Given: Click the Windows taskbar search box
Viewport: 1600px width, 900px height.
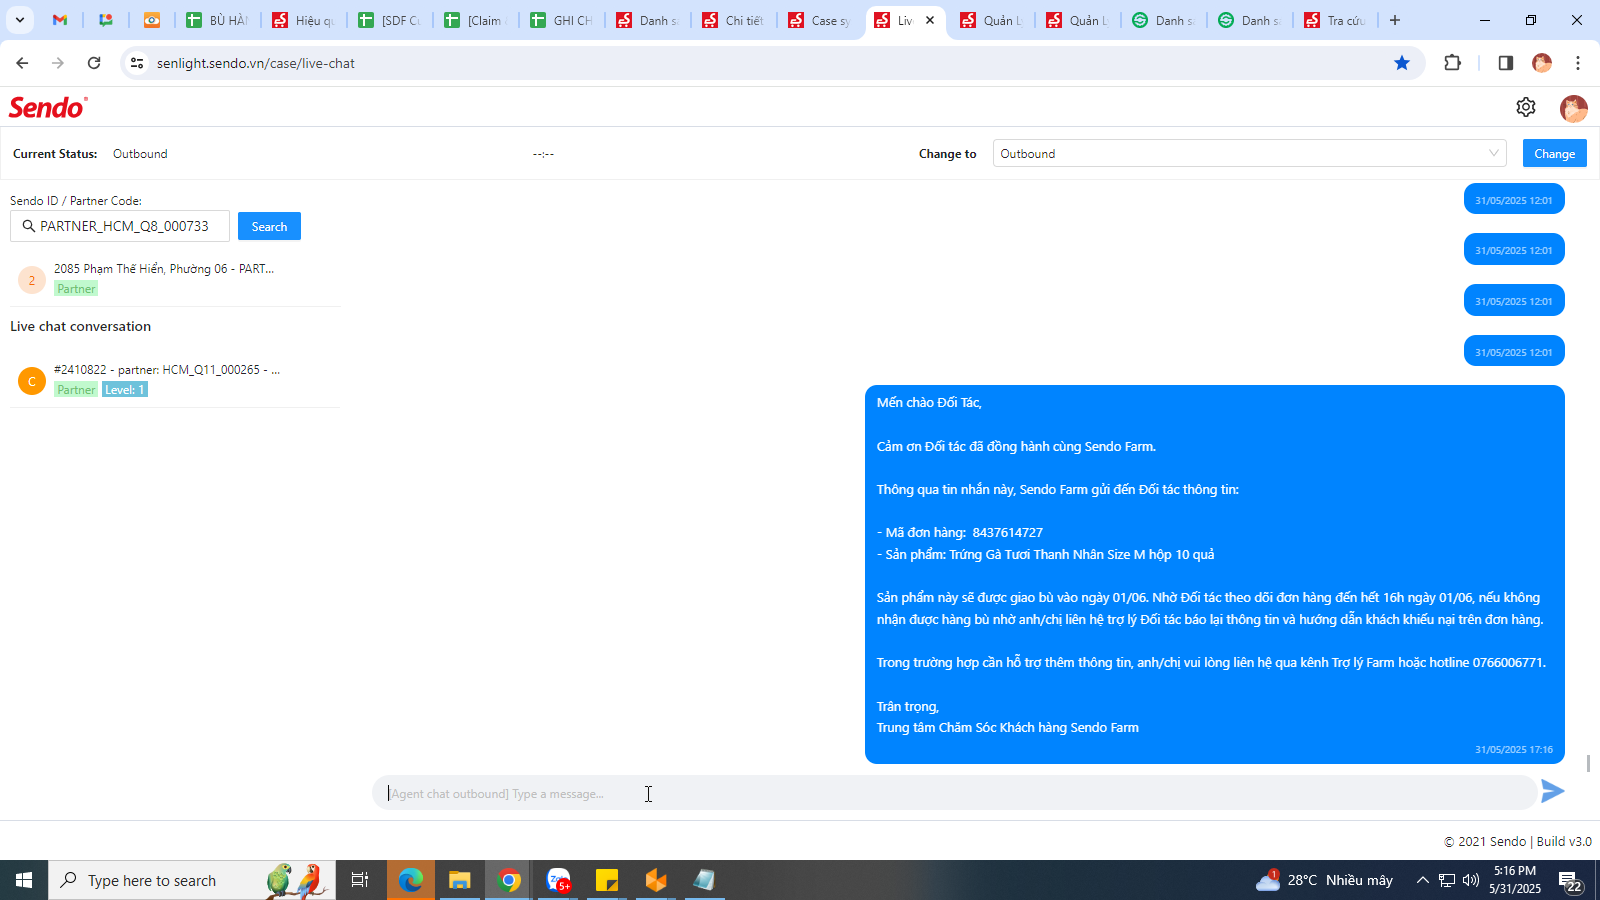Looking at the screenshot, I should click(192, 880).
